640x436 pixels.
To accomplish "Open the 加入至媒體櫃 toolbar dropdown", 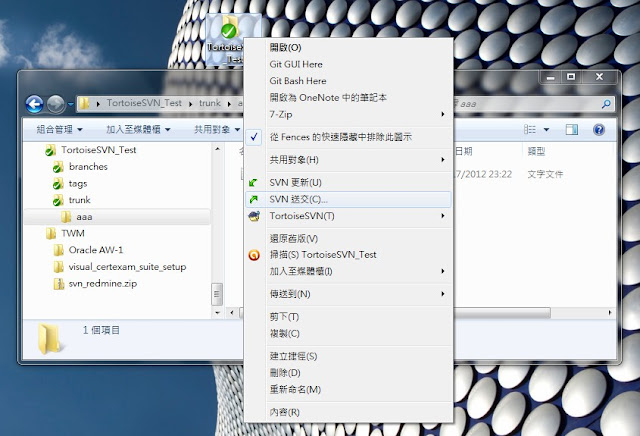I will tap(138, 130).
